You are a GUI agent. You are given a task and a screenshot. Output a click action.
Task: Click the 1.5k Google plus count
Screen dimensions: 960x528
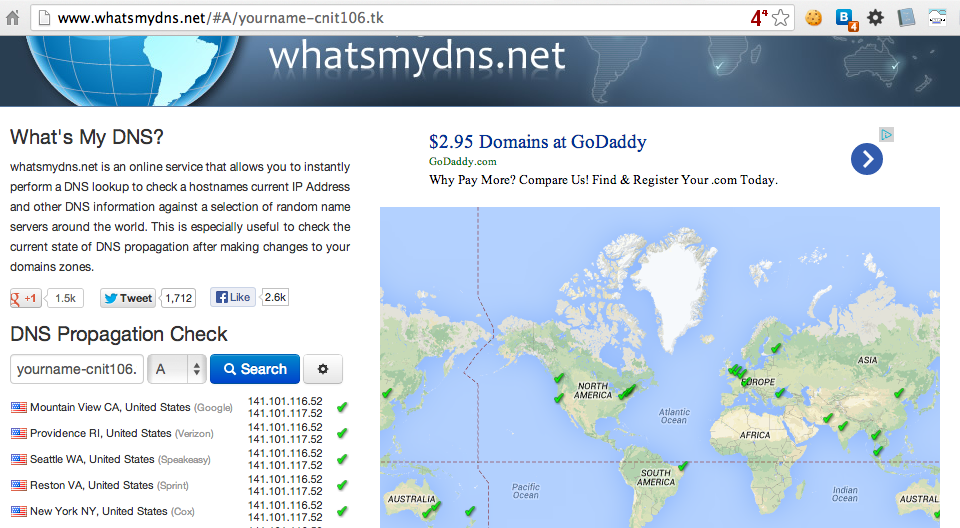tap(65, 298)
